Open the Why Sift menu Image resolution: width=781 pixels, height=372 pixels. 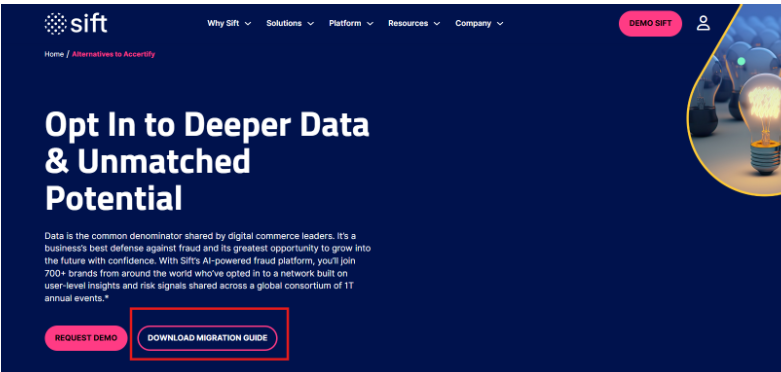pos(229,23)
